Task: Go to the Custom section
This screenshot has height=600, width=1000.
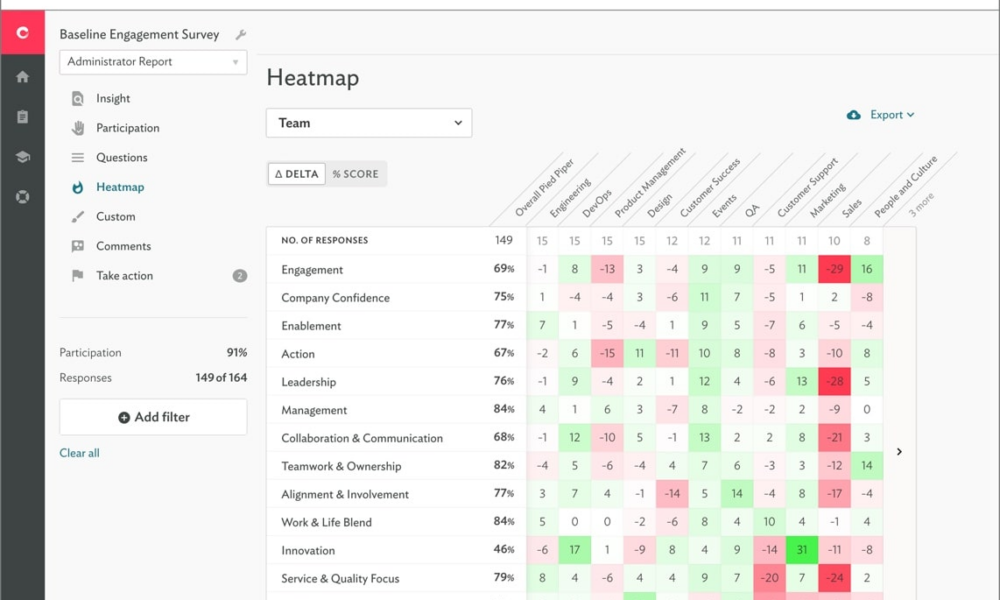Action: (x=115, y=217)
